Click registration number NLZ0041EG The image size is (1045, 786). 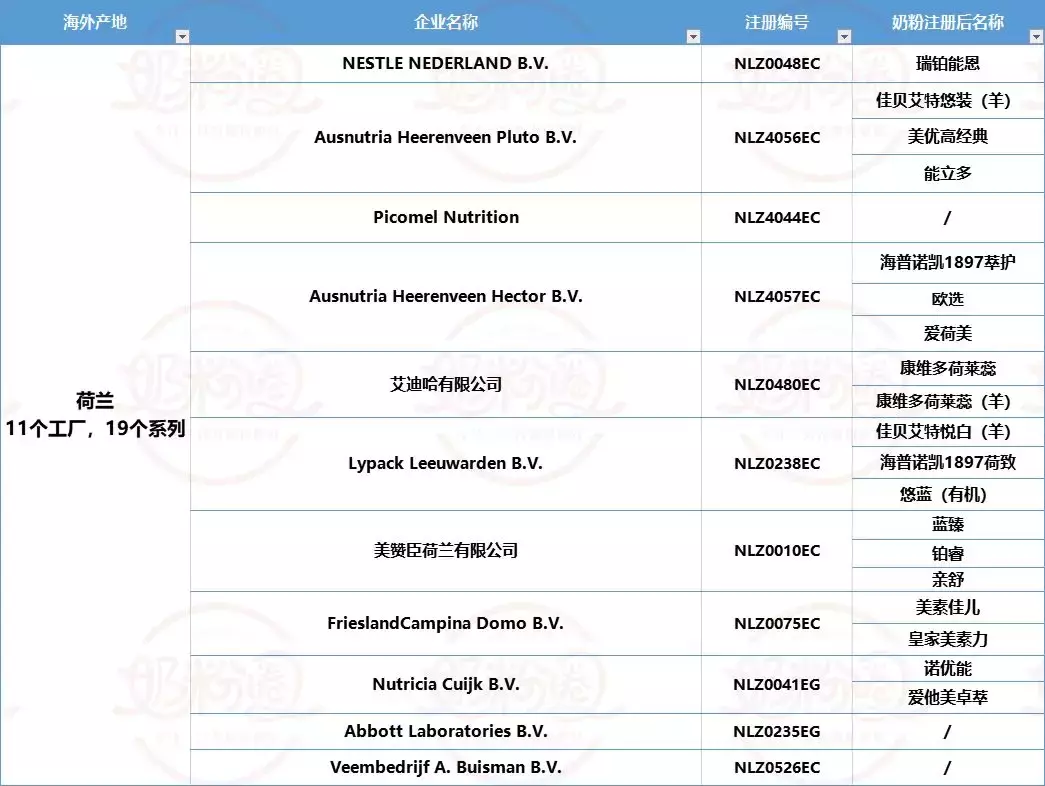pos(776,685)
